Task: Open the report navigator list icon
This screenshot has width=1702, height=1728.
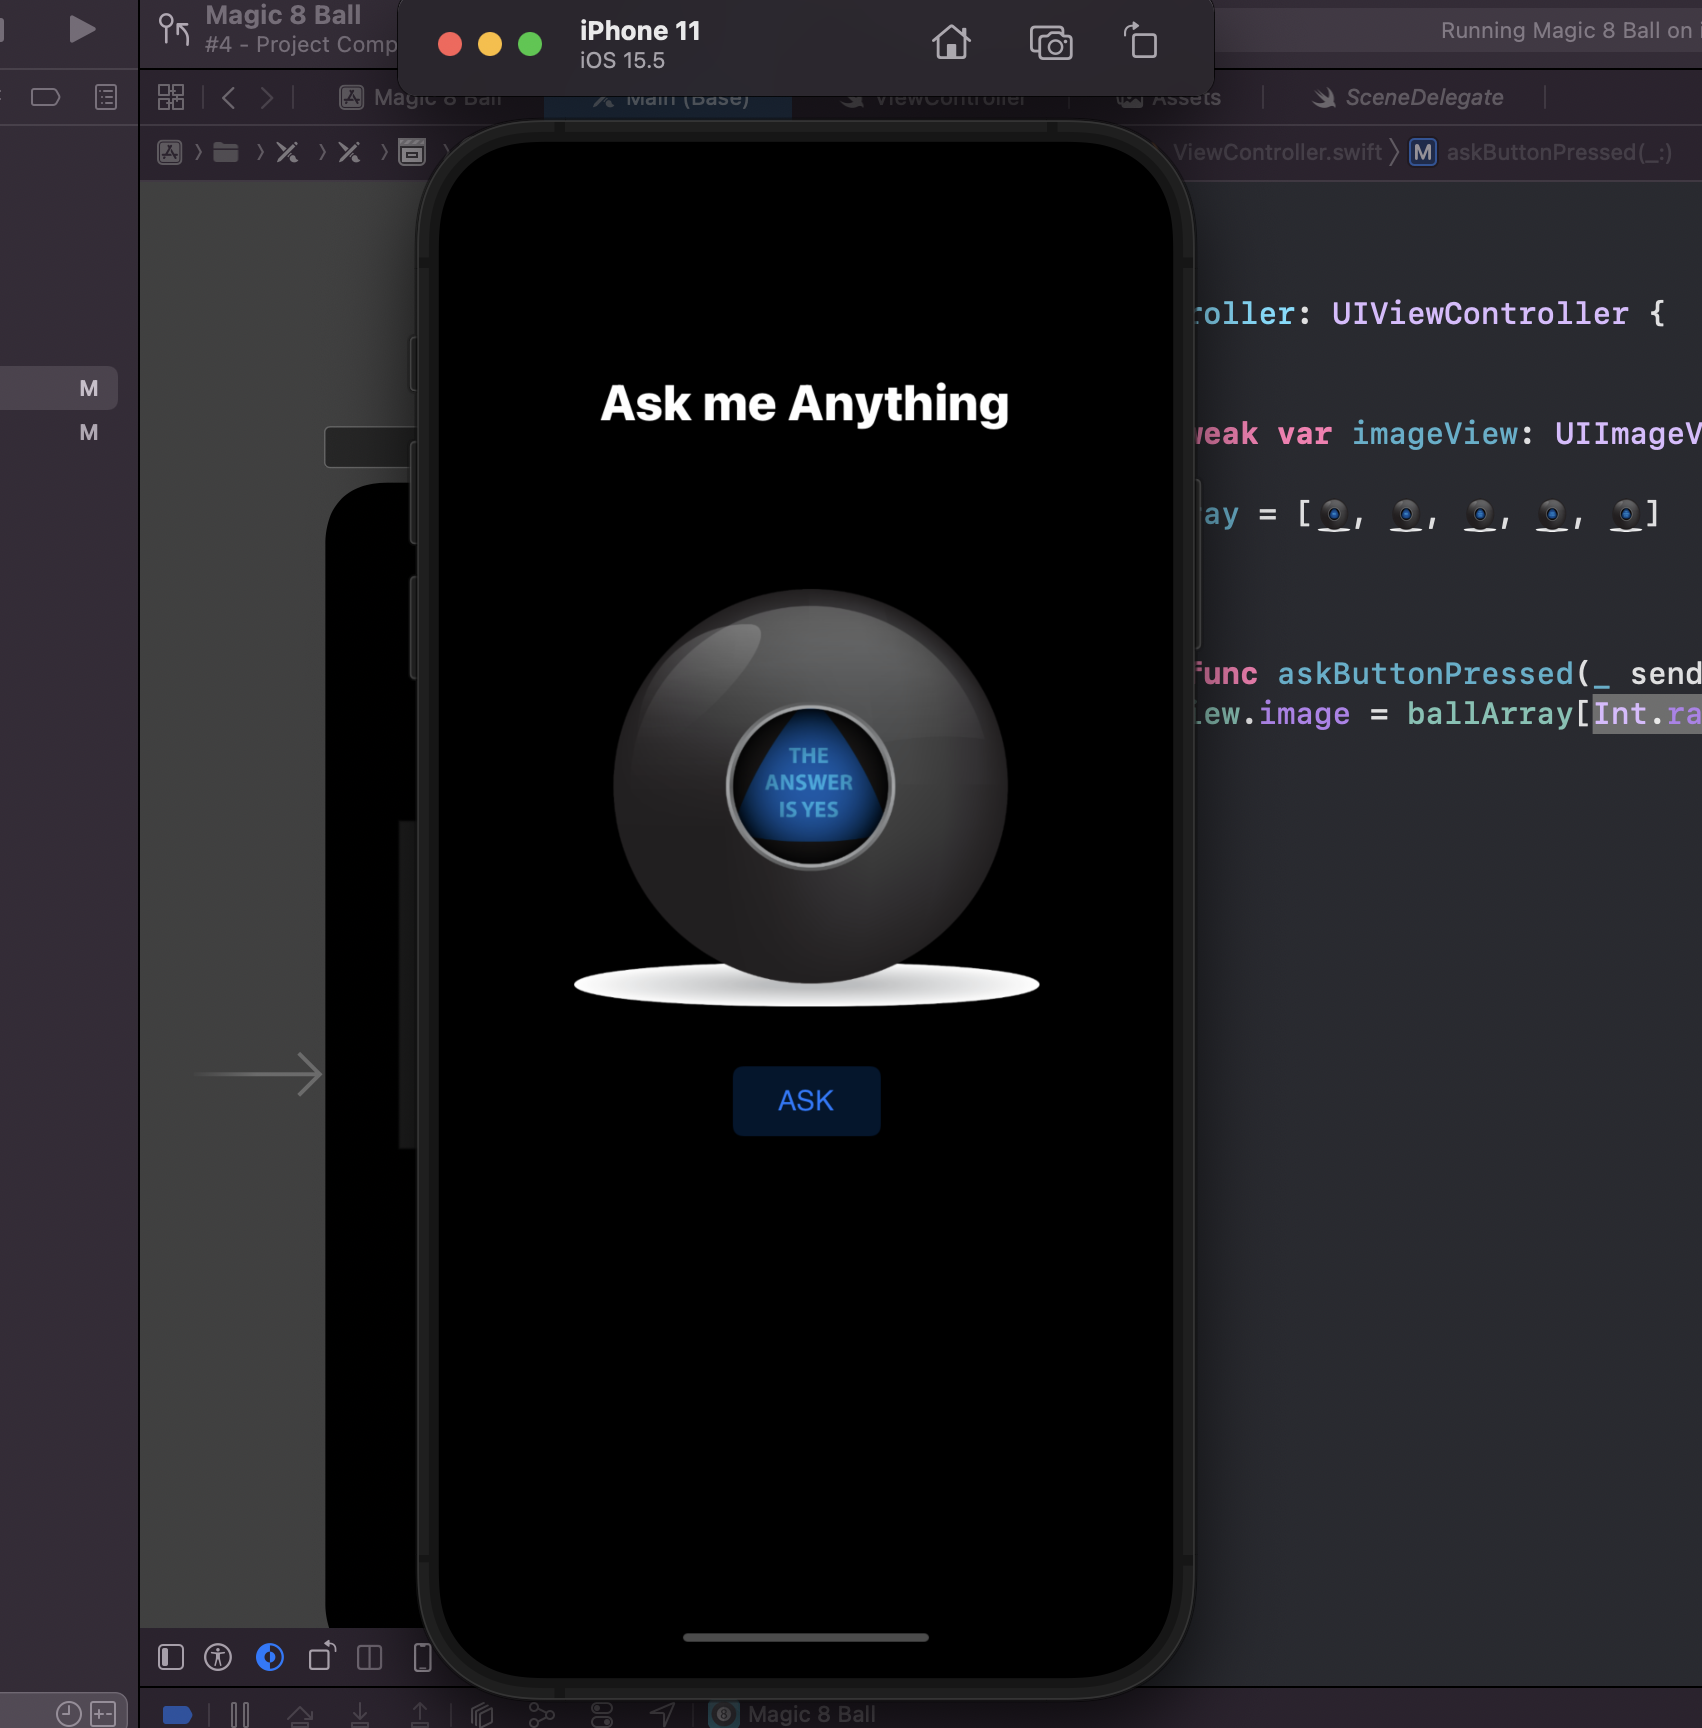Action: [x=105, y=97]
